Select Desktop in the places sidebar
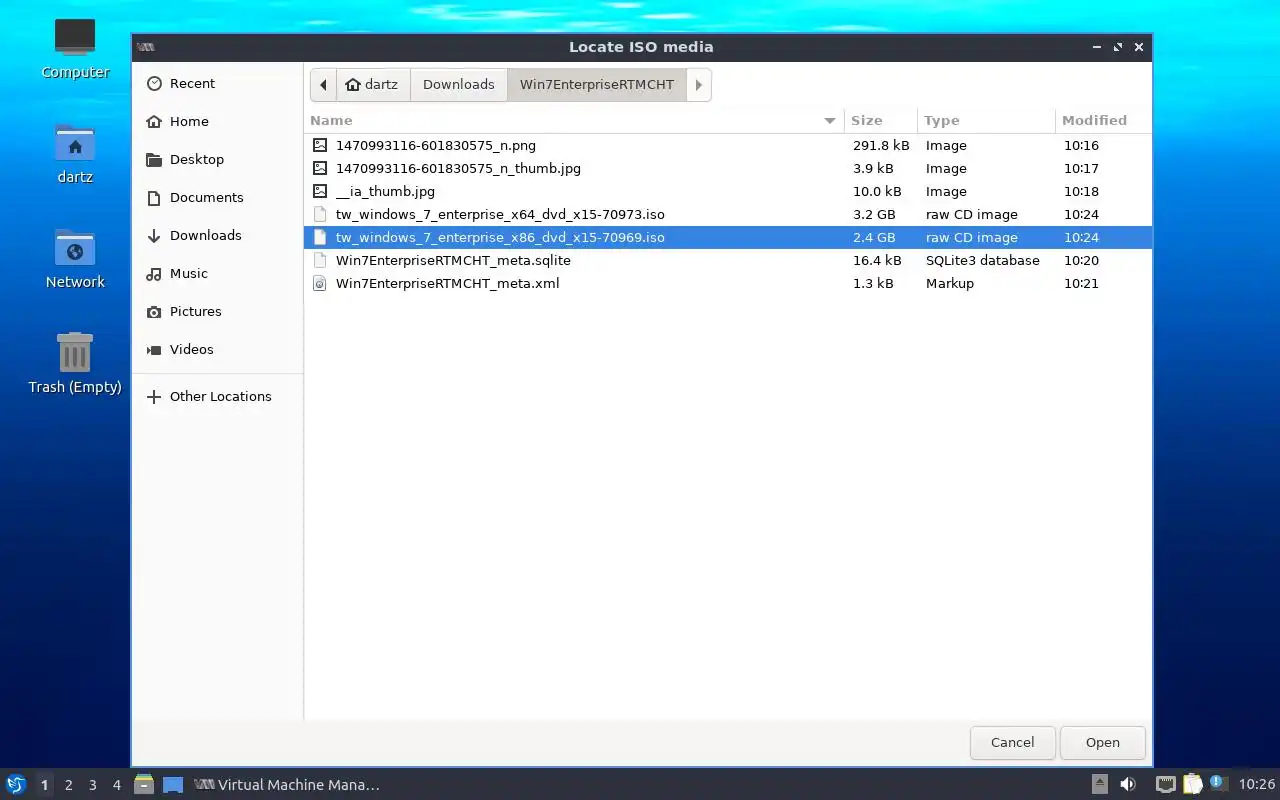This screenshot has height=800, width=1280. click(x=217, y=160)
